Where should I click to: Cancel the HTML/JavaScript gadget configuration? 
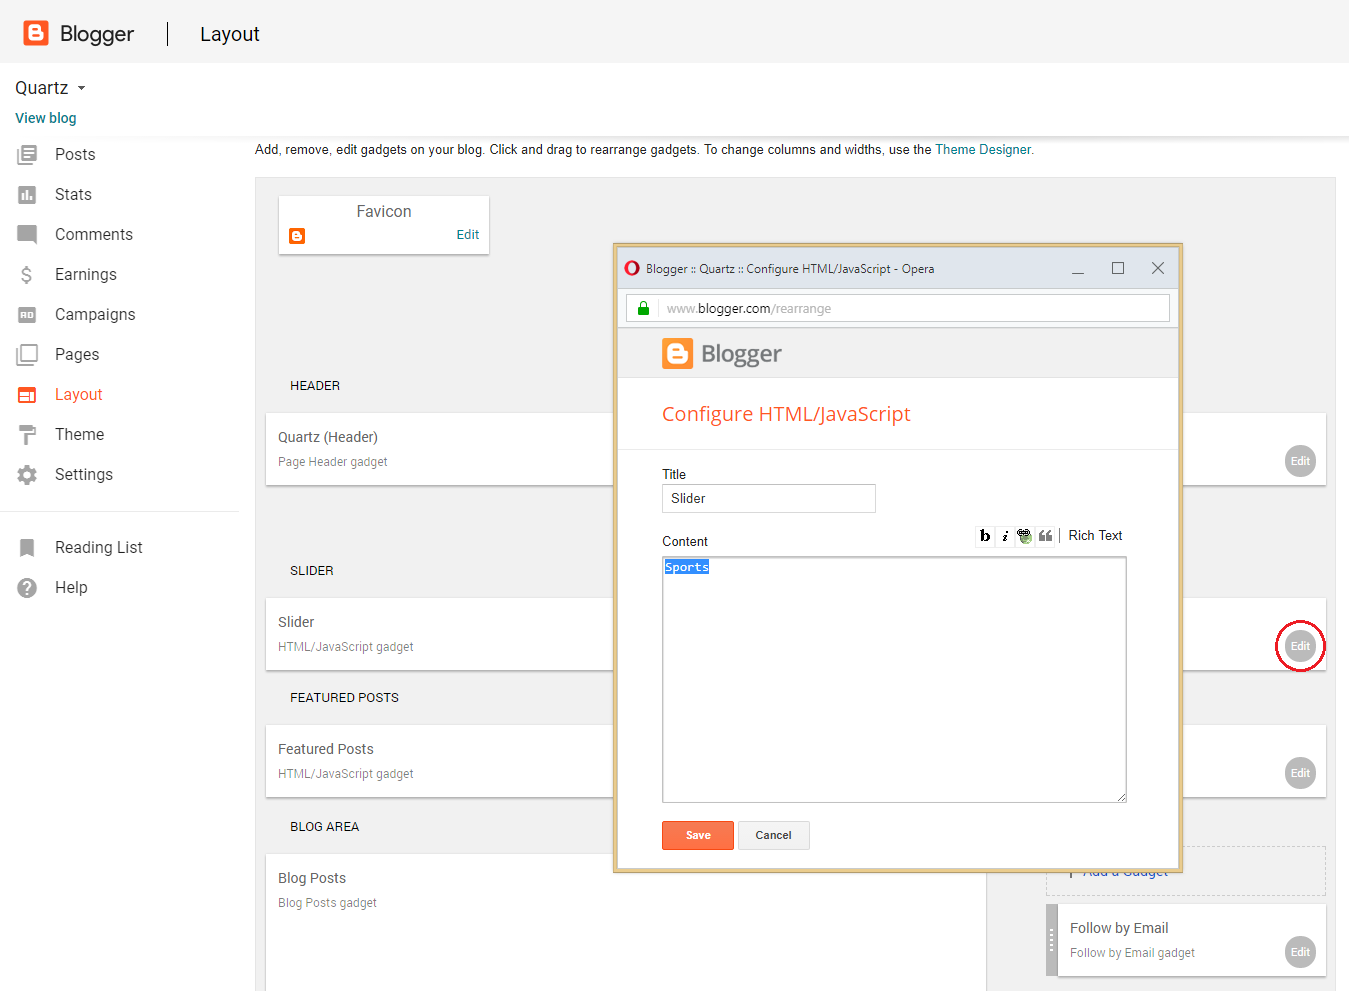[773, 835]
